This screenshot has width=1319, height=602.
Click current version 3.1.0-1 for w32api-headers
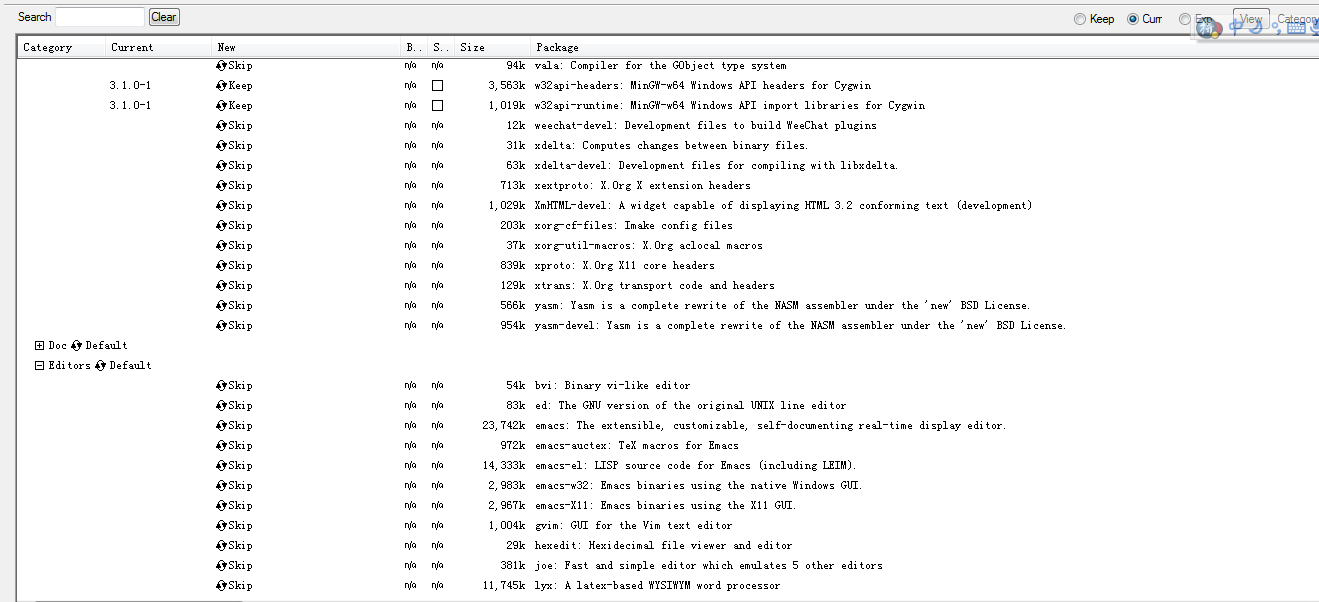[x=131, y=86]
